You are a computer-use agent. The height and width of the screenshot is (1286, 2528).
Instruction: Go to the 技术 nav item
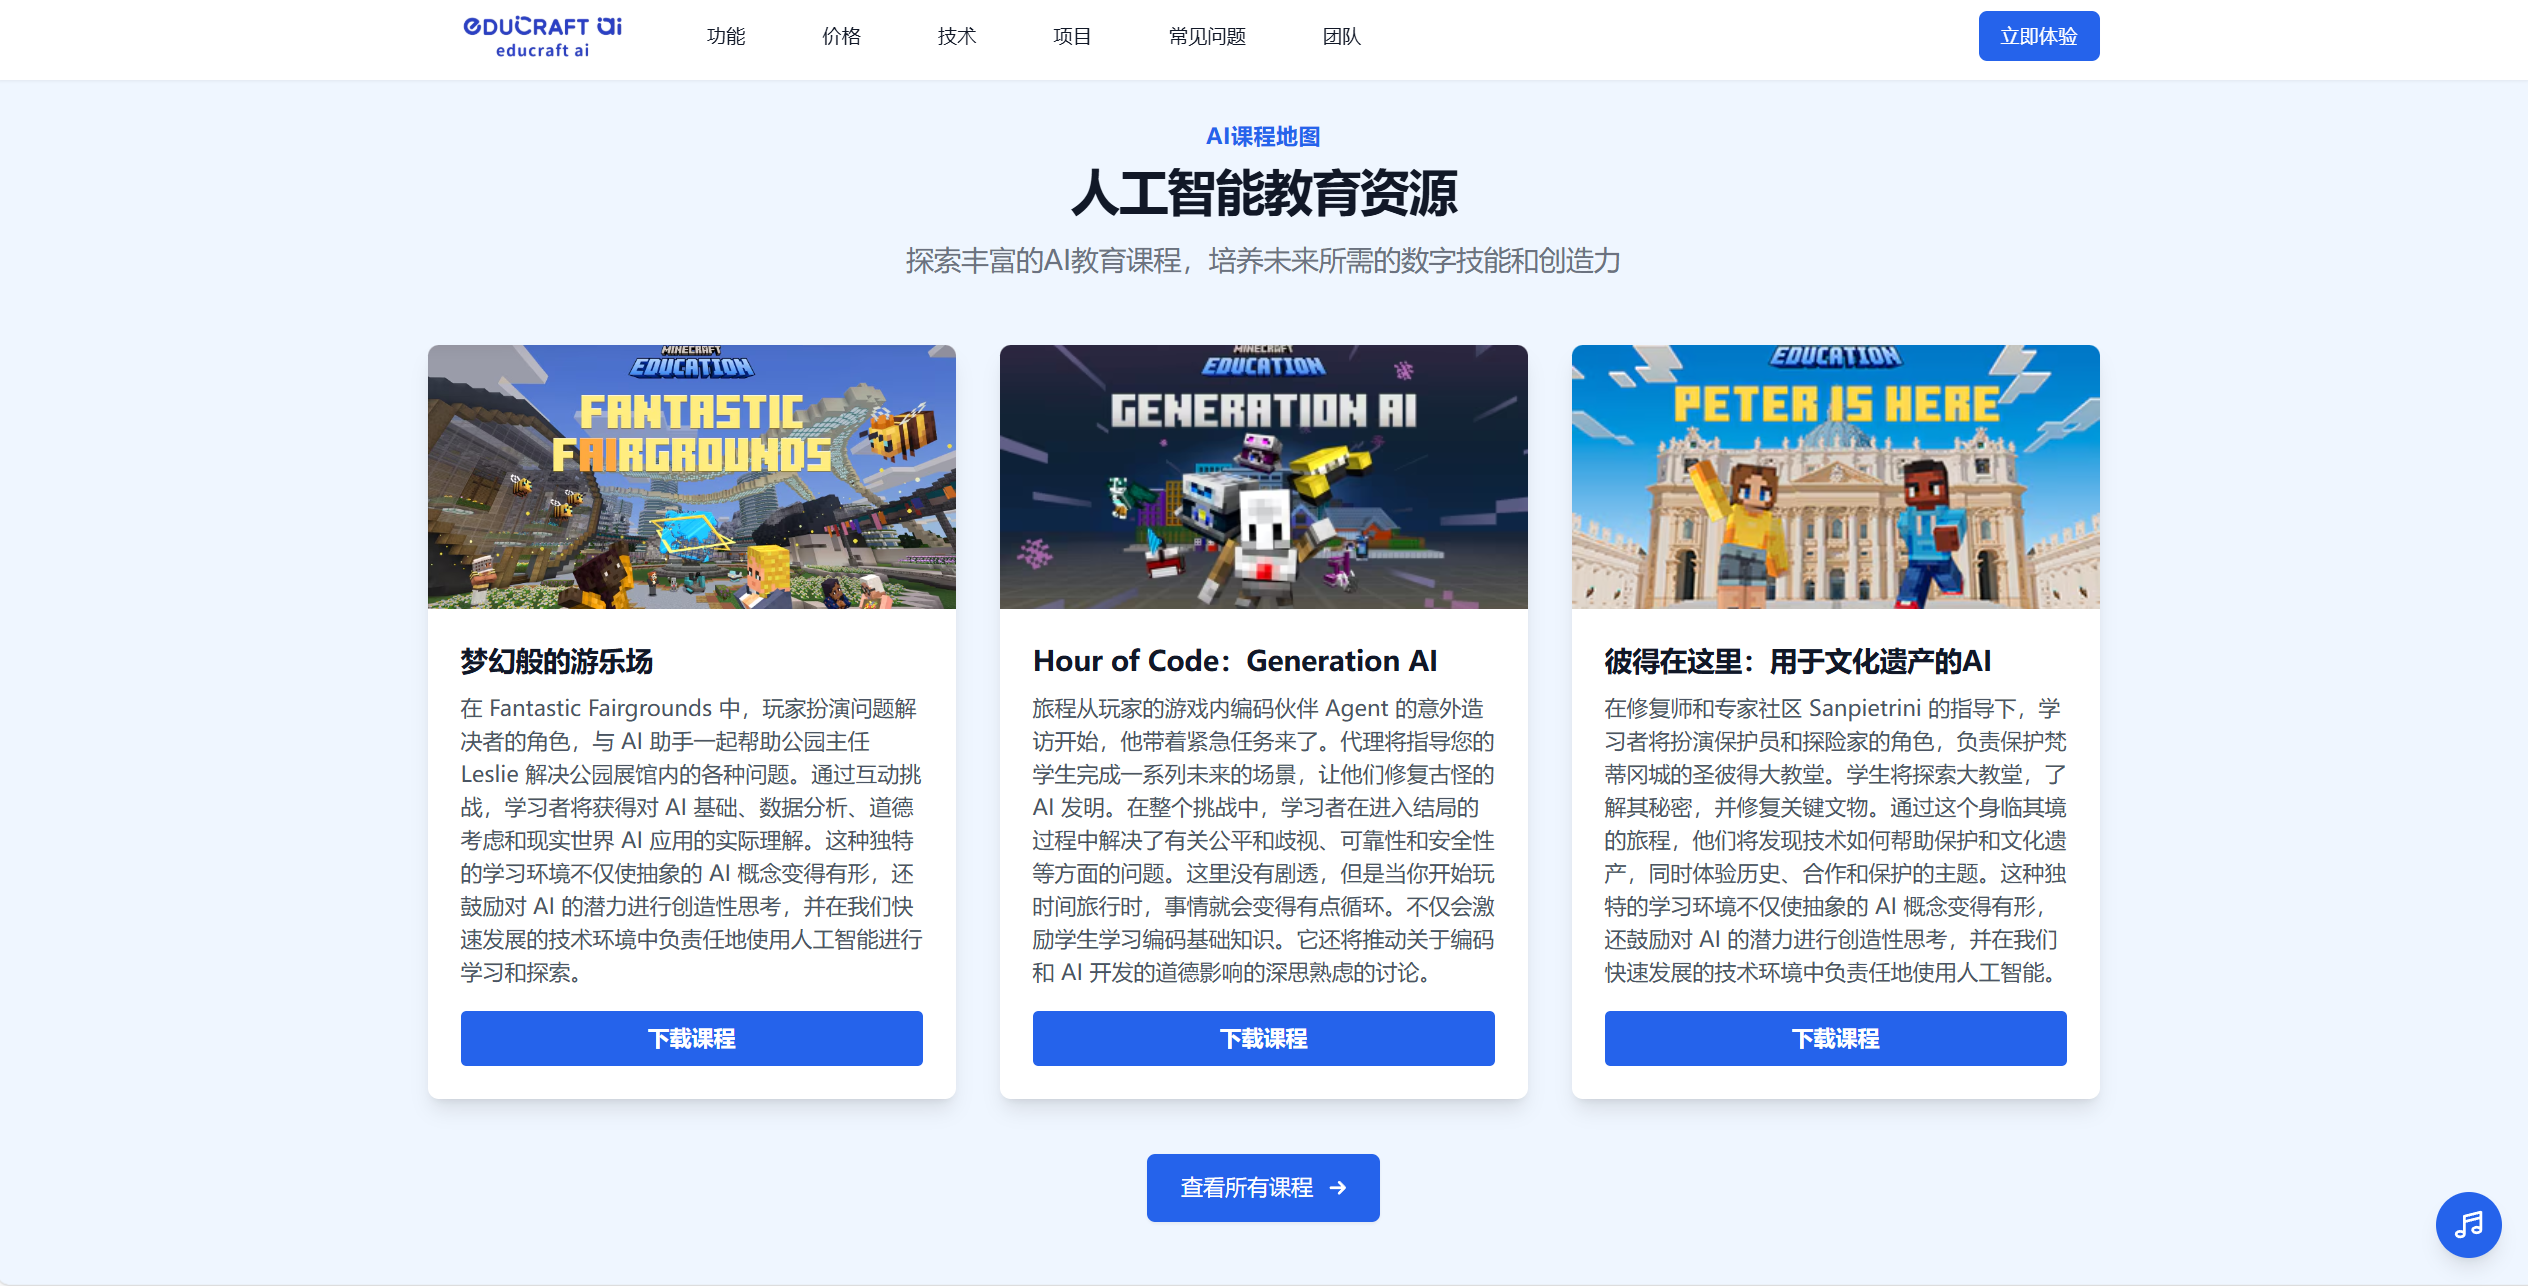pos(957,37)
